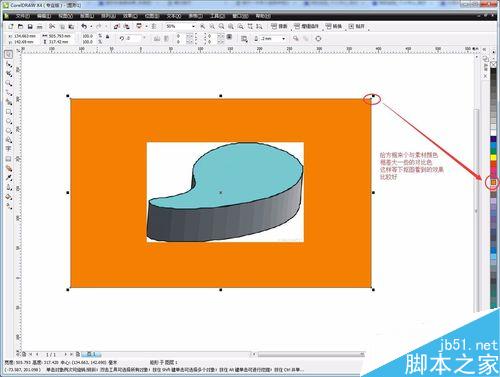Select the Polygon tool in the toolbox
The image size is (500, 377).
tap(9, 130)
